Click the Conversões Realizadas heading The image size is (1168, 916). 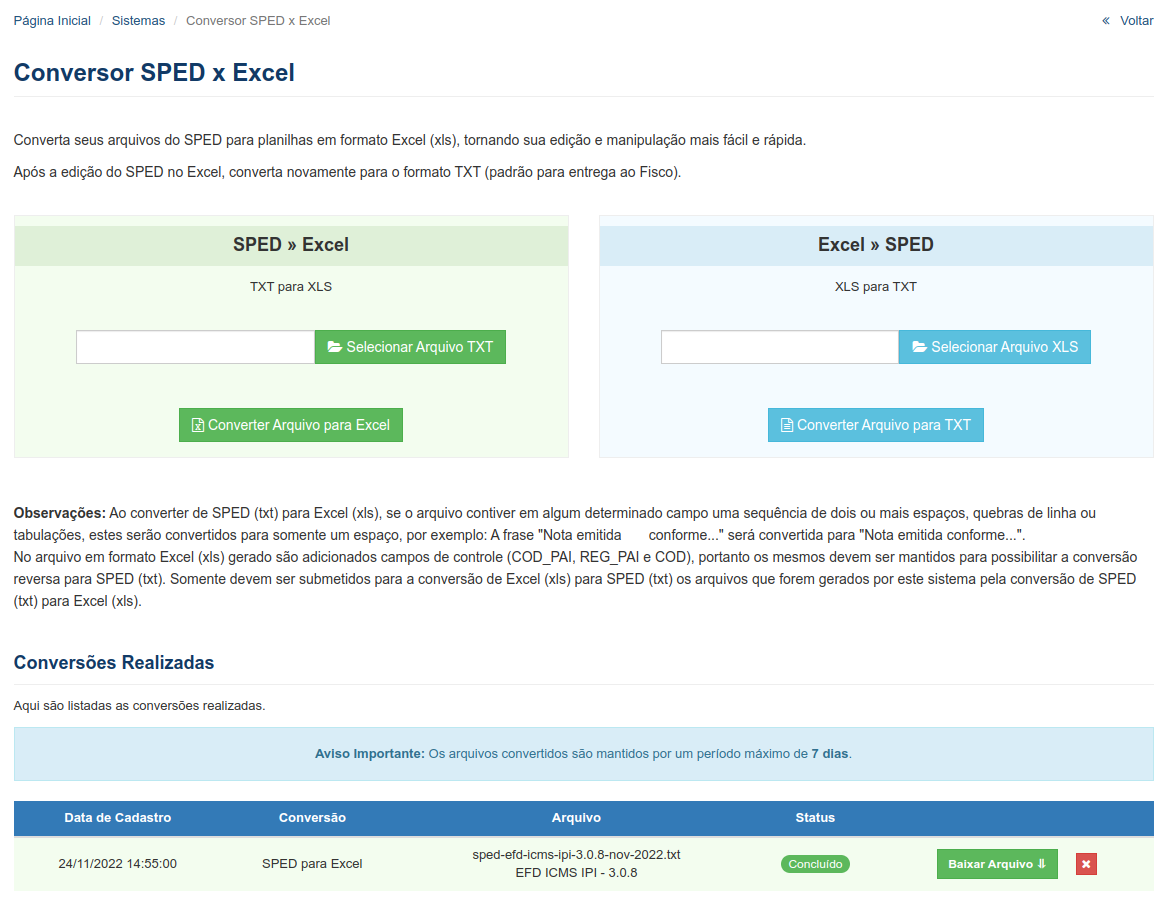point(114,663)
